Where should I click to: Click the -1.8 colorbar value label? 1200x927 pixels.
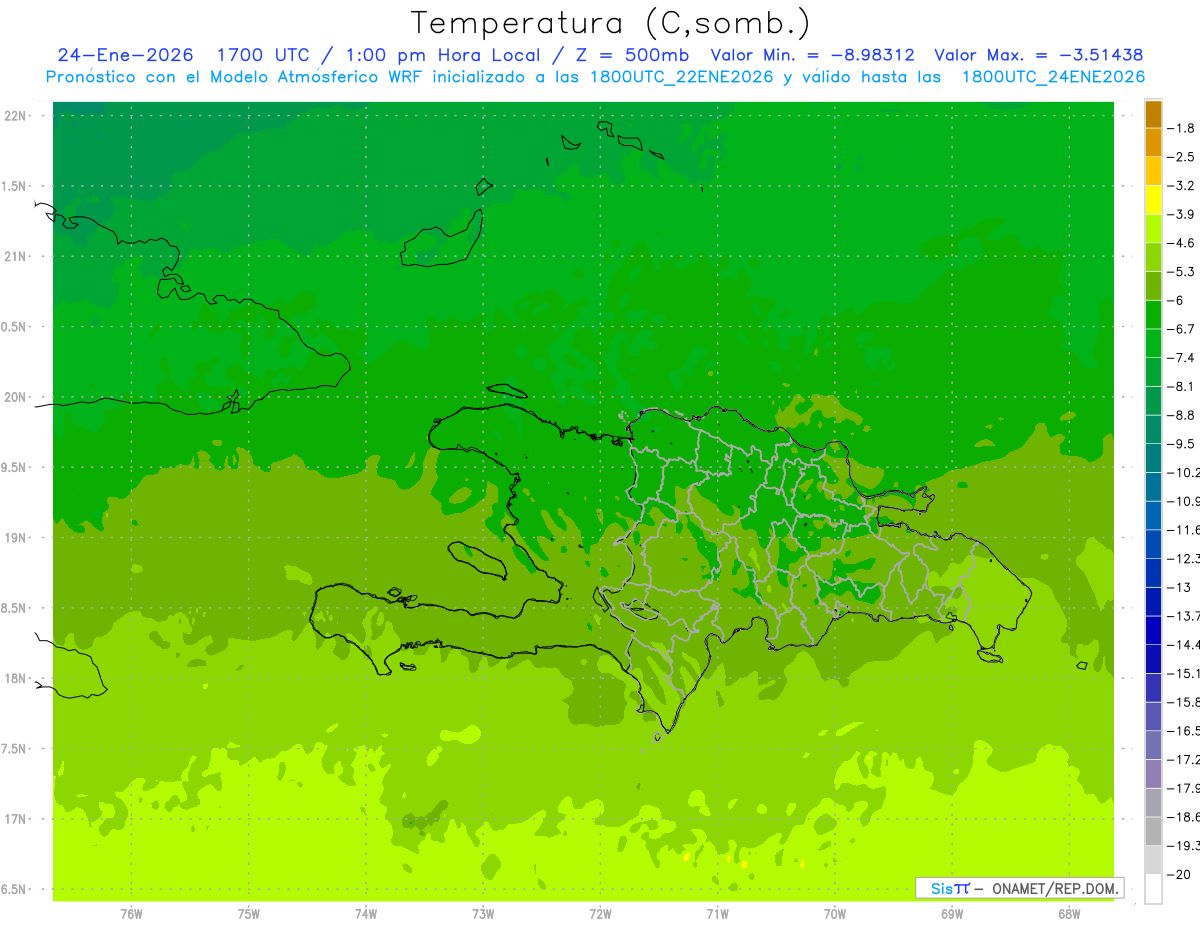point(1182,128)
